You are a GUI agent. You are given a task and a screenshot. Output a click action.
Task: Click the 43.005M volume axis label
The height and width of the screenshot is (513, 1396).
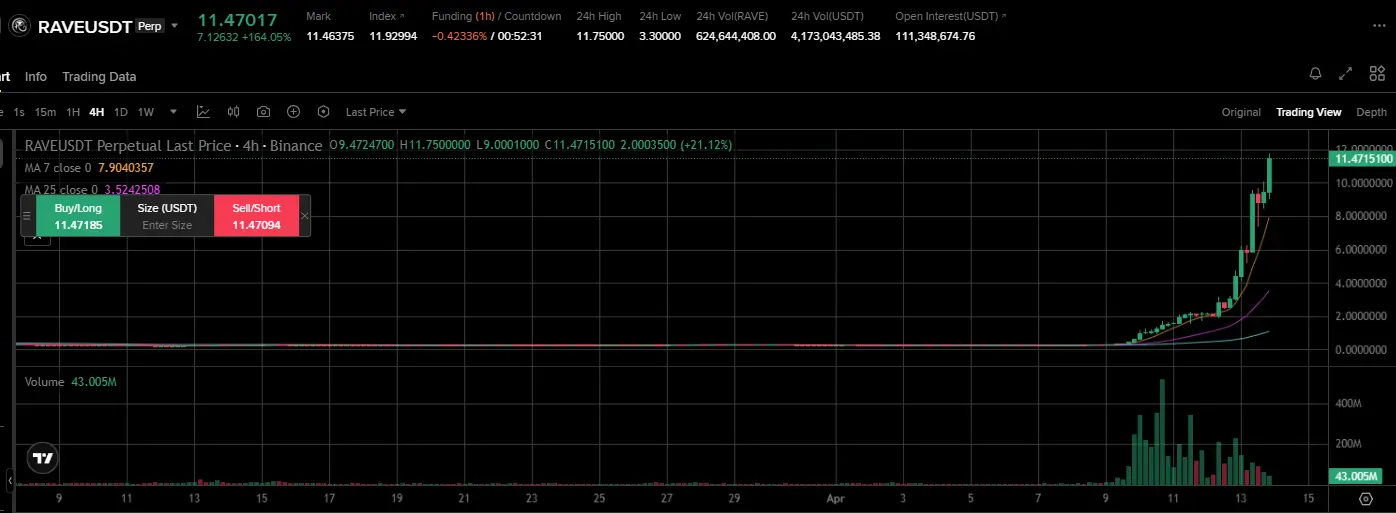(x=1355, y=476)
